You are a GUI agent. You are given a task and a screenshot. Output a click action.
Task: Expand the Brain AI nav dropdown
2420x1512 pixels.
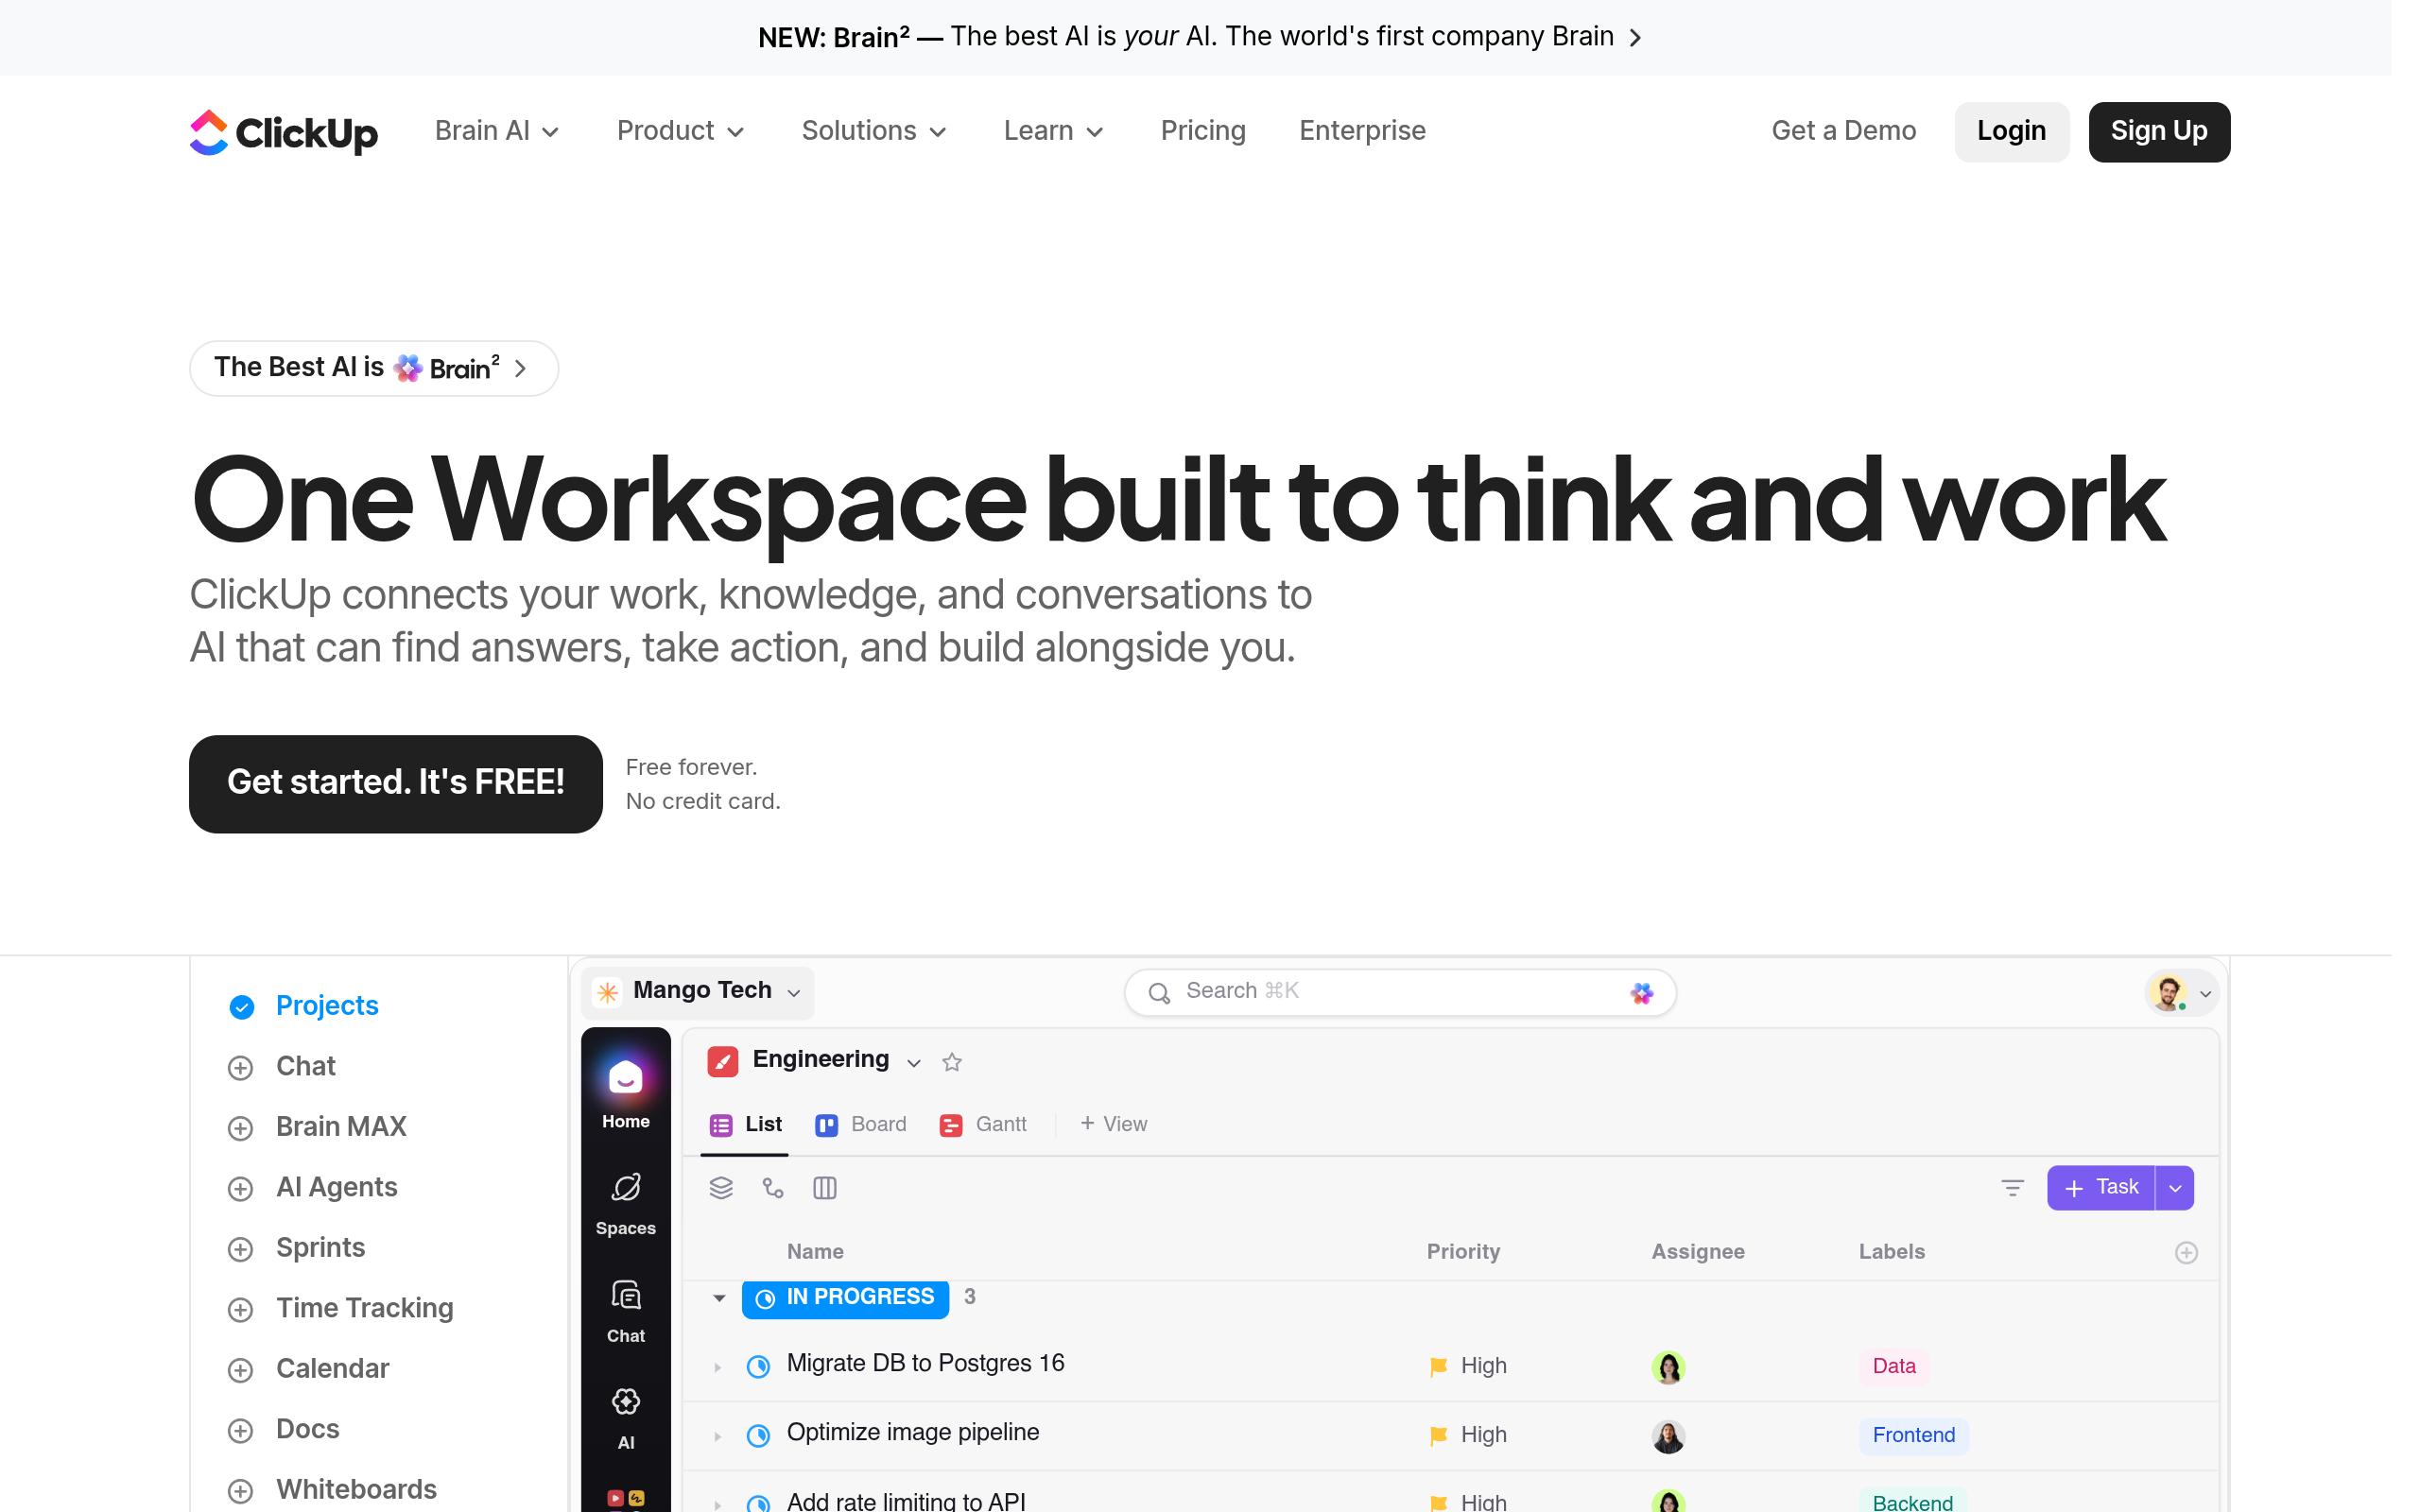[497, 131]
